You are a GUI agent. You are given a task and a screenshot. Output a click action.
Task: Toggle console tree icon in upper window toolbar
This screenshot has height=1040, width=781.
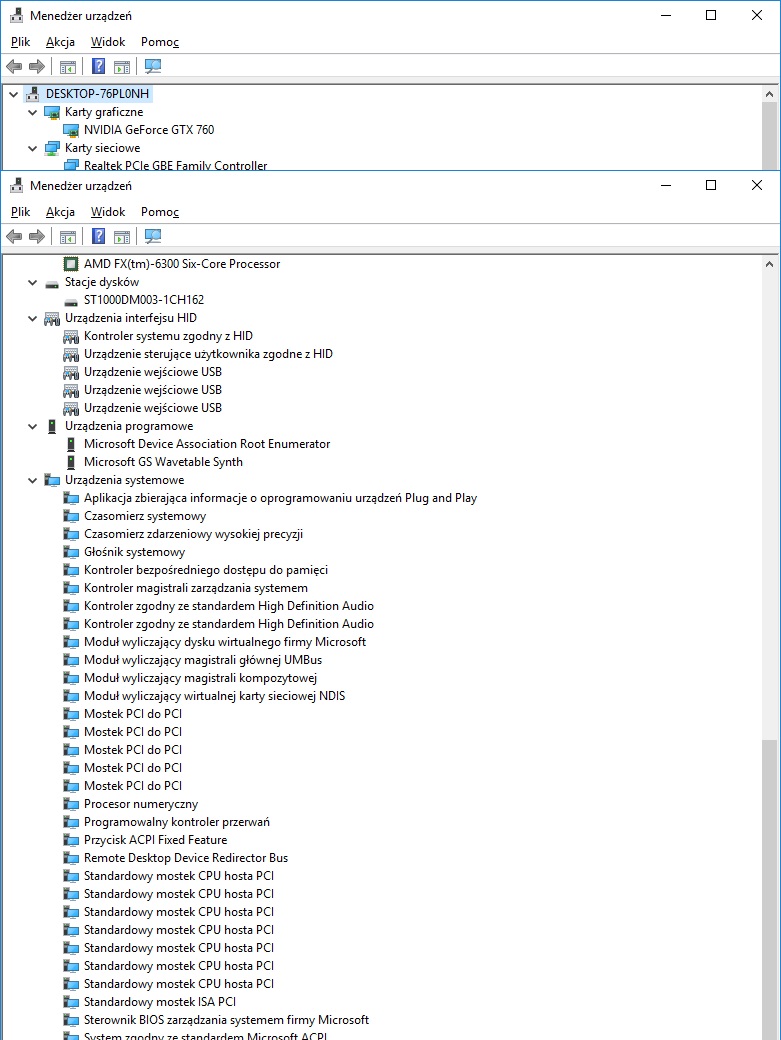click(68, 66)
